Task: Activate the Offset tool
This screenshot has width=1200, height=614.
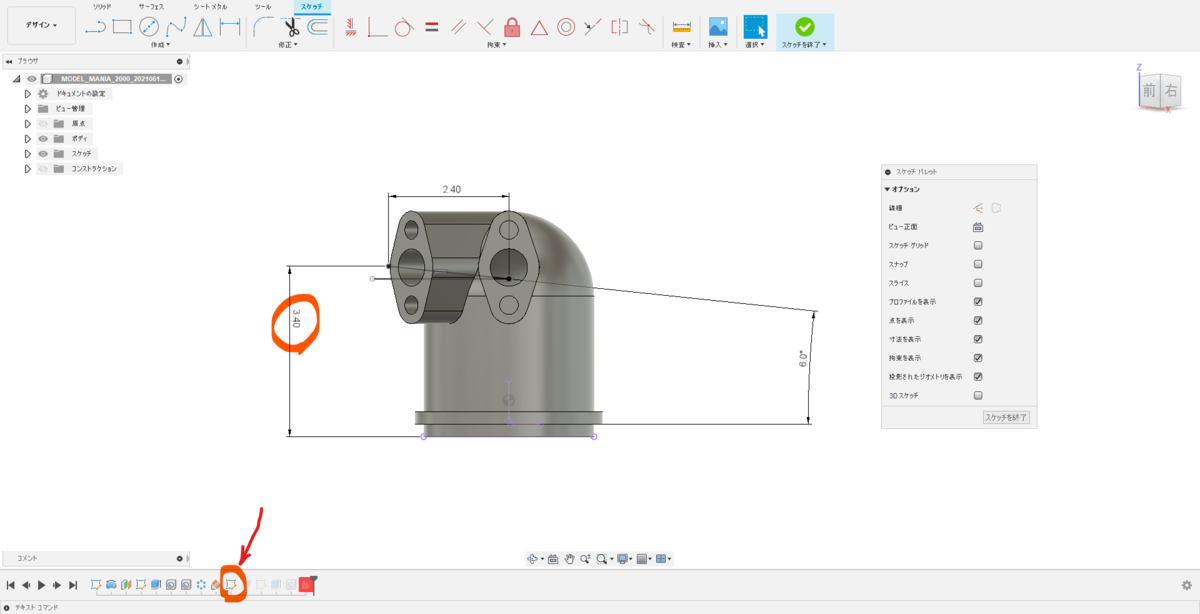Action: coord(317,27)
